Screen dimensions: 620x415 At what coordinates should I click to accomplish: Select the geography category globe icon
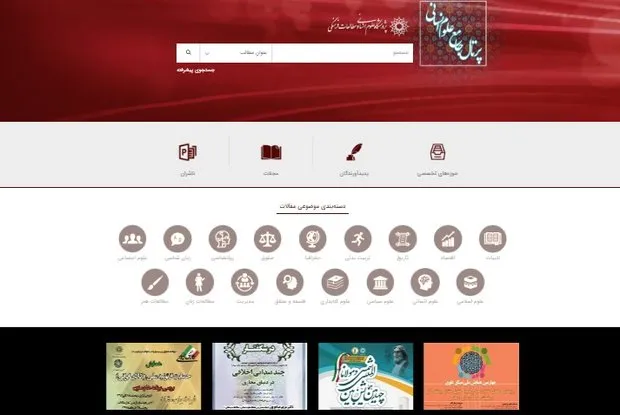(x=313, y=239)
